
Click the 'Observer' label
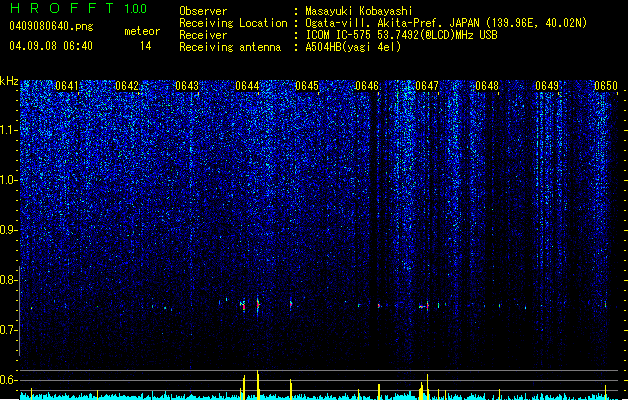pyautogui.click(x=203, y=11)
